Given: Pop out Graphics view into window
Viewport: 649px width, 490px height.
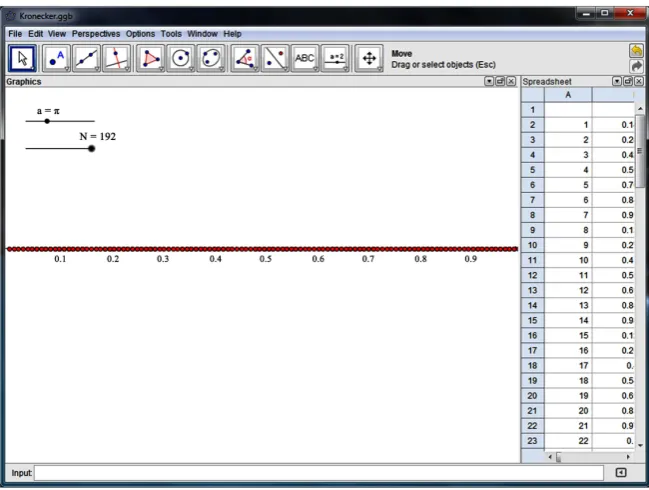Looking at the screenshot, I should [500, 81].
